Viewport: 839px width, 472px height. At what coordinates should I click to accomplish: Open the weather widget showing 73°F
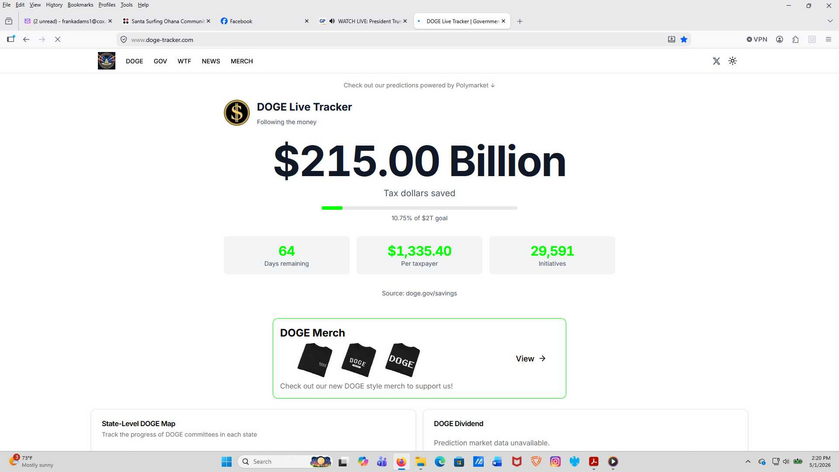[x=31, y=461]
